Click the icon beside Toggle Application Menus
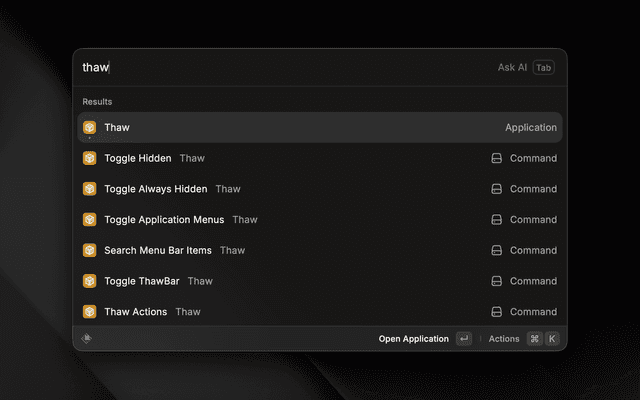The image size is (640, 400). pyautogui.click(x=89, y=220)
